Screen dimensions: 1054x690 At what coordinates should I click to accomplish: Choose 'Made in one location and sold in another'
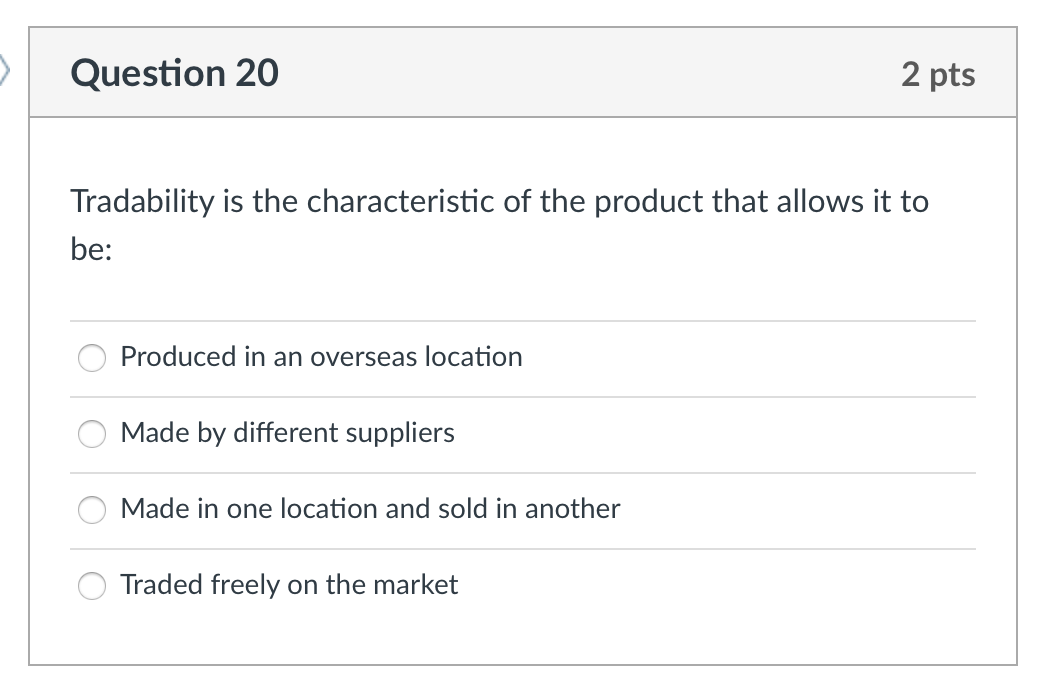pyautogui.click(x=91, y=510)
